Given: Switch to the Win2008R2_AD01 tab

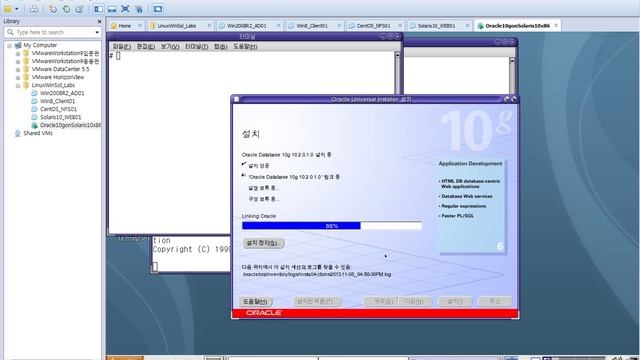Looking at the screenshot, I should click(x=247, y=26).
